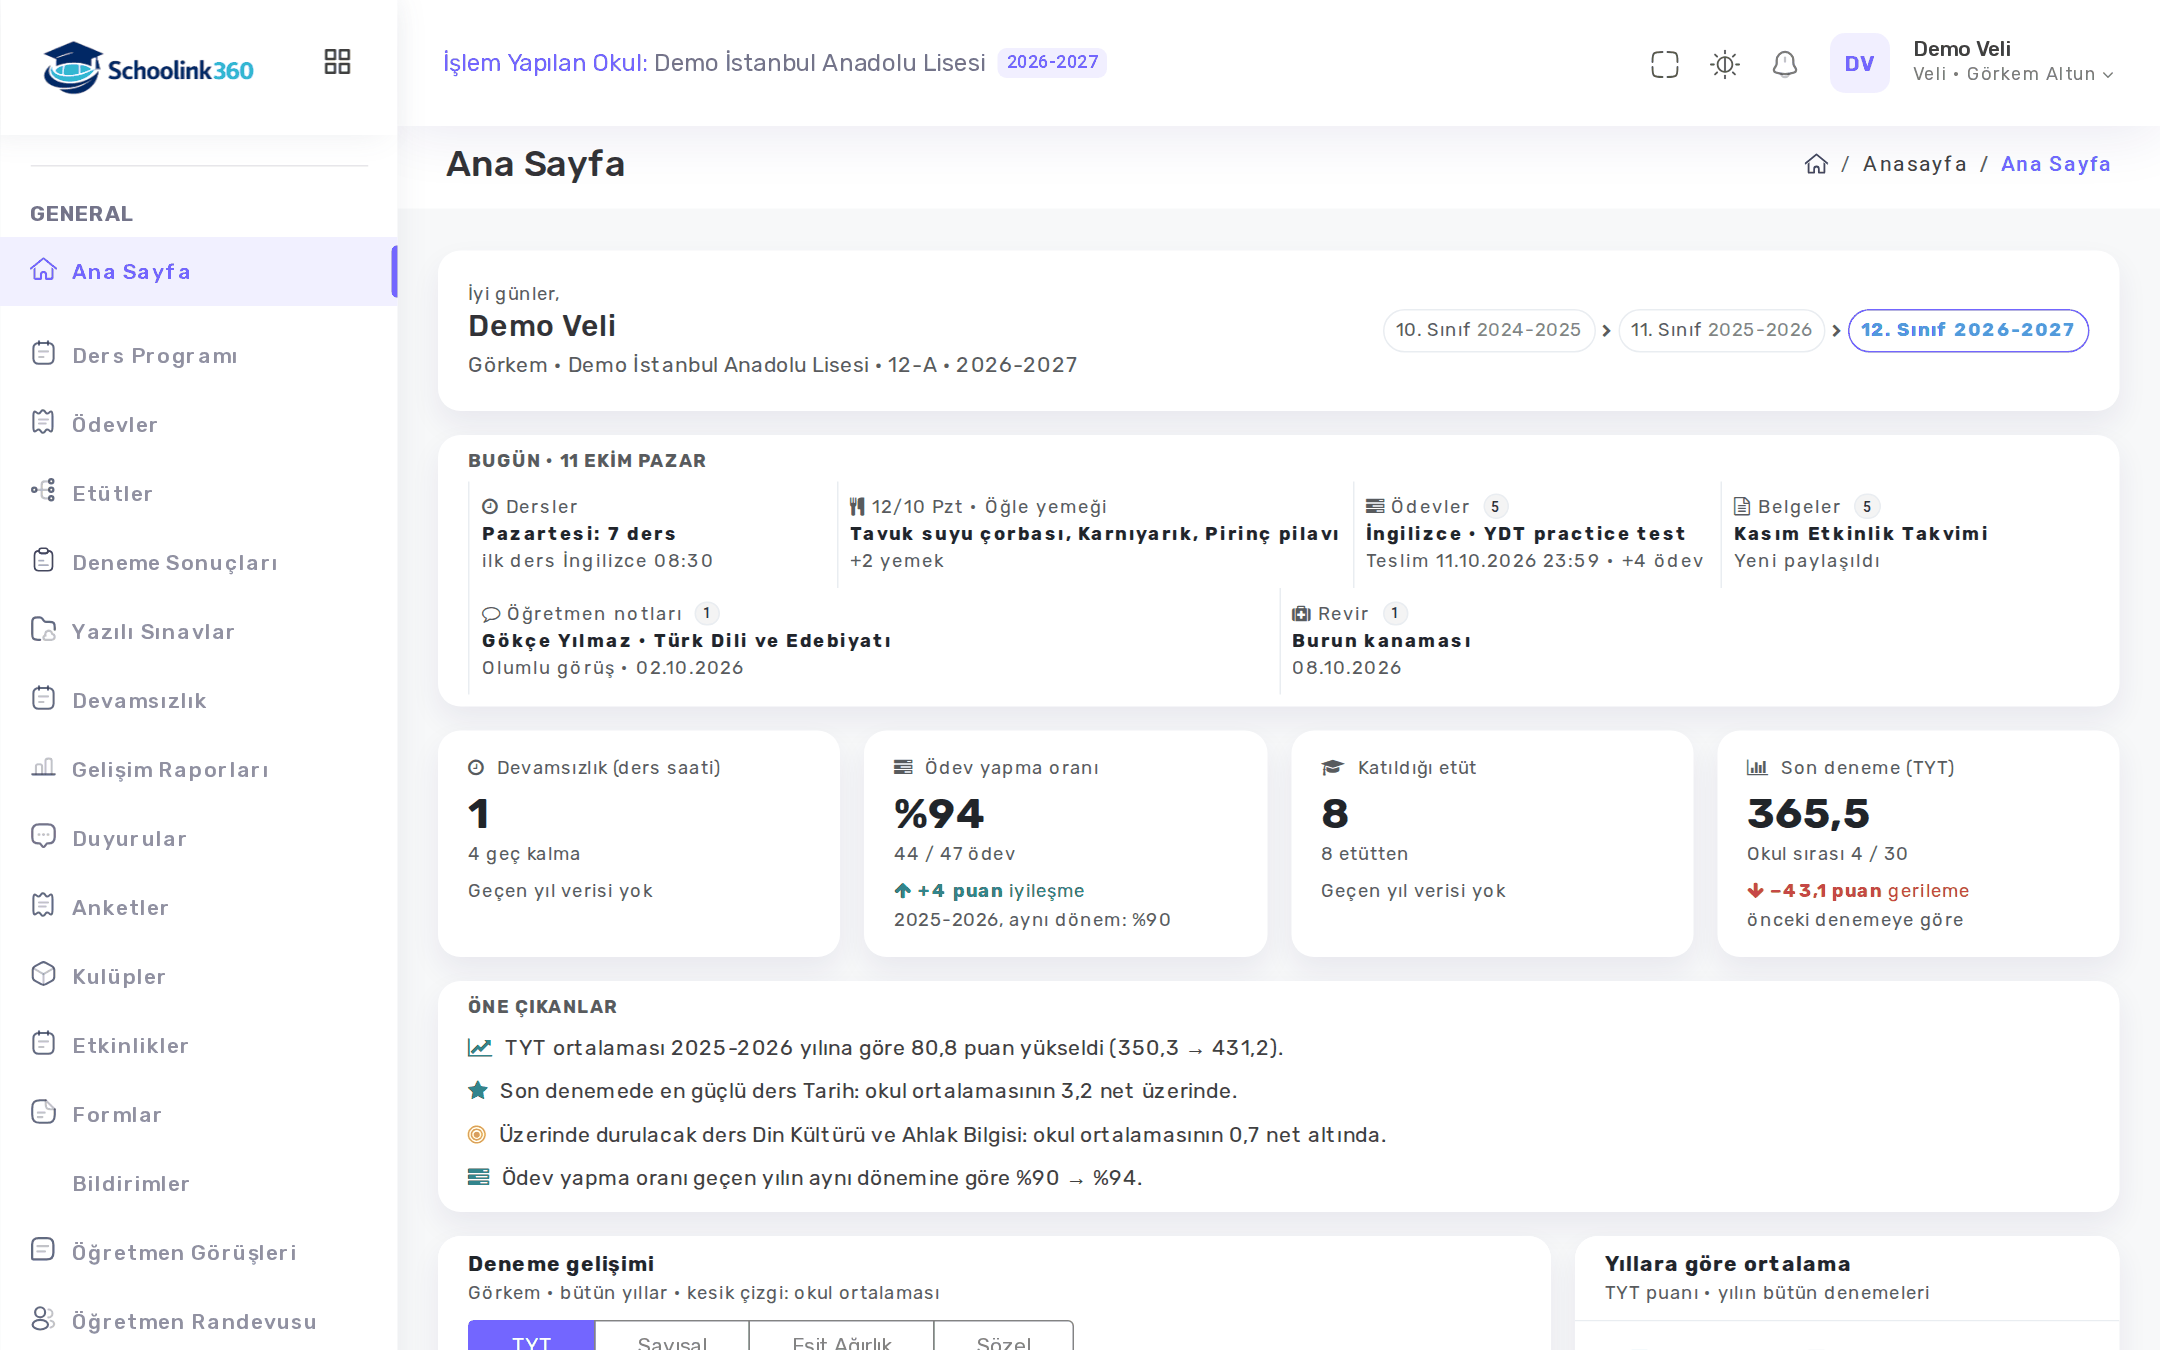2160x1350 pixels.
Task: Switch to the Sayısal exam tab
Action: click(x=672, y=1336)
